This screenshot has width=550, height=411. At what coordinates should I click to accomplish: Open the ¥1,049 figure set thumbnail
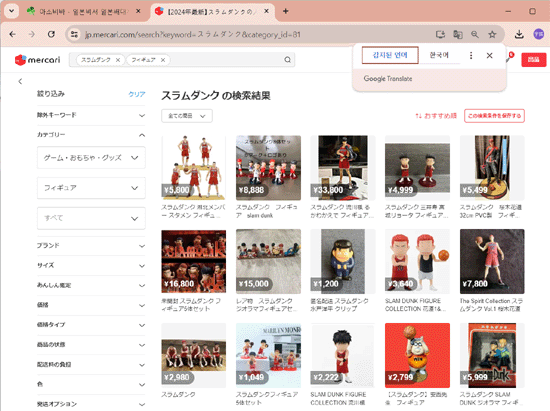pos(268,355)
